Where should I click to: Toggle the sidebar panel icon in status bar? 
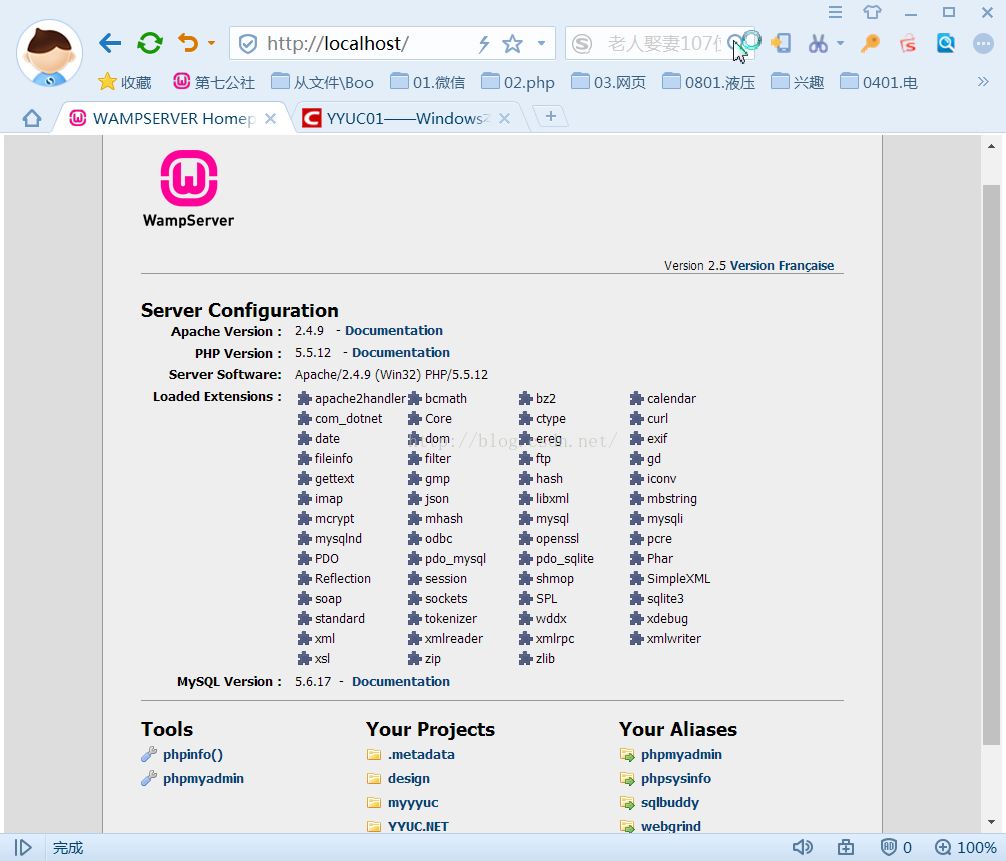click(23, 848)
